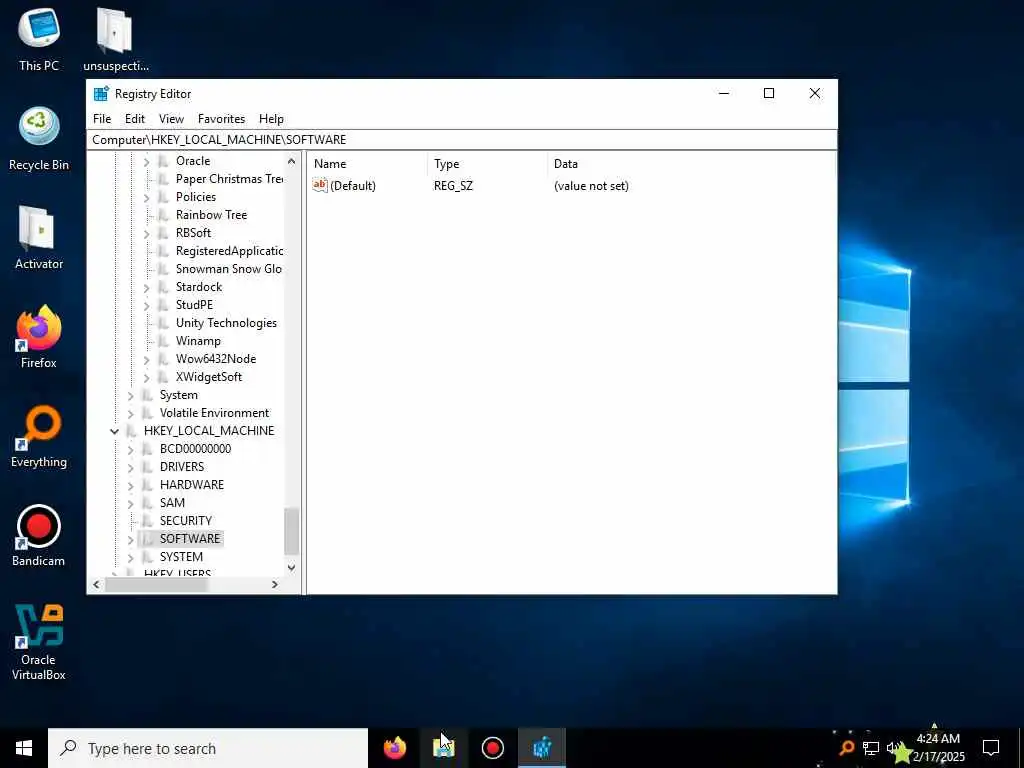This screenshot has width=1024, height=768.
Task: Expand the Stardock registry key
Action: [146, 287]
